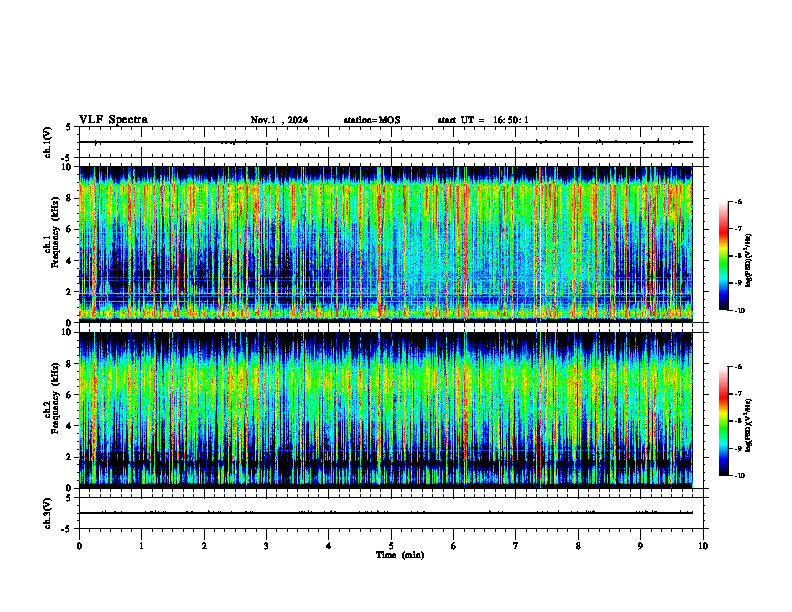Viewport: 792px width, 612px height.
Task: Click the ch.2 spectrogram plot area
Action: pyautogui.click(x=385, y=410)
